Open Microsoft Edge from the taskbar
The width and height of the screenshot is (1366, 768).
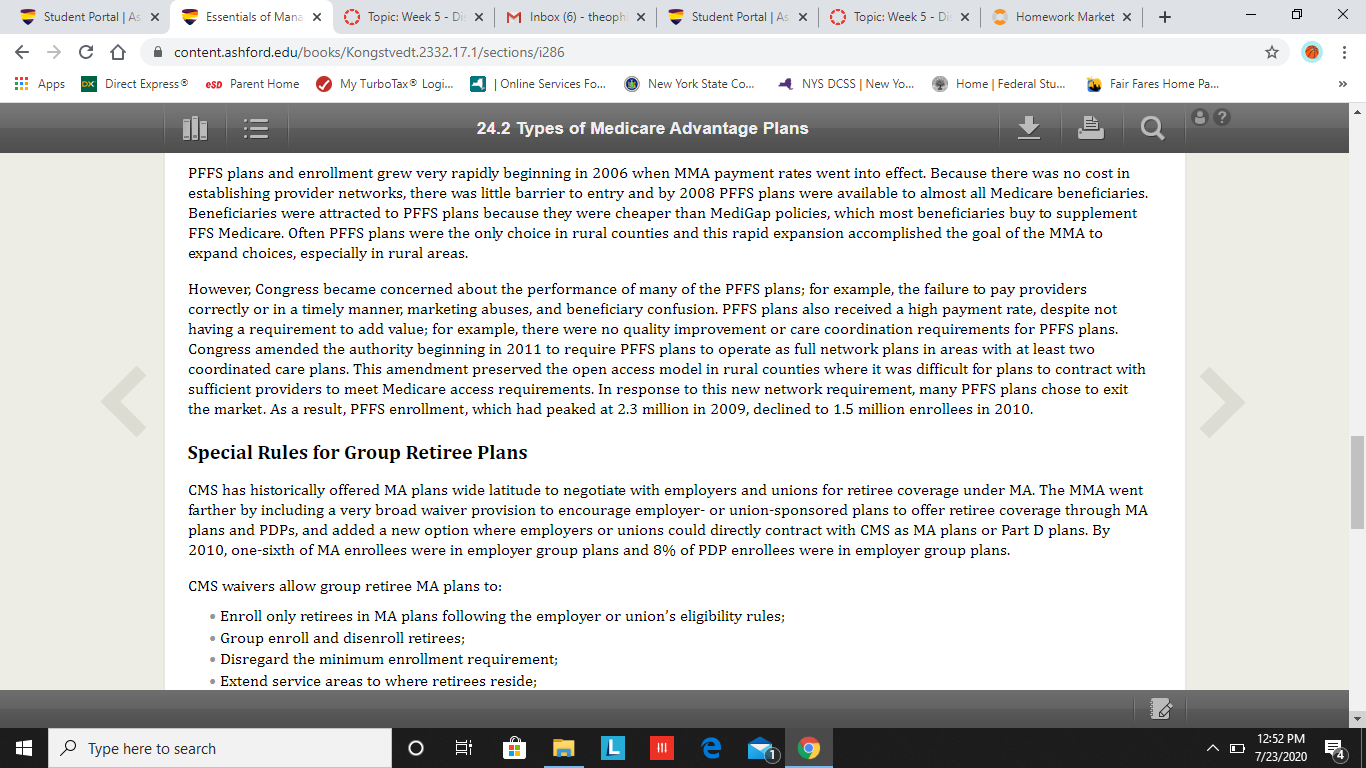712,748
